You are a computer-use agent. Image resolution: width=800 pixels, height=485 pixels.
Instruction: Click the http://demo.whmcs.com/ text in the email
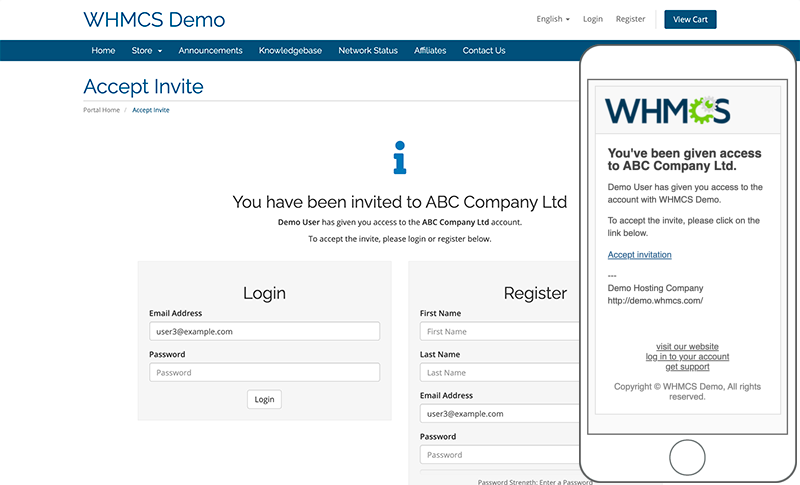[655, 300]
